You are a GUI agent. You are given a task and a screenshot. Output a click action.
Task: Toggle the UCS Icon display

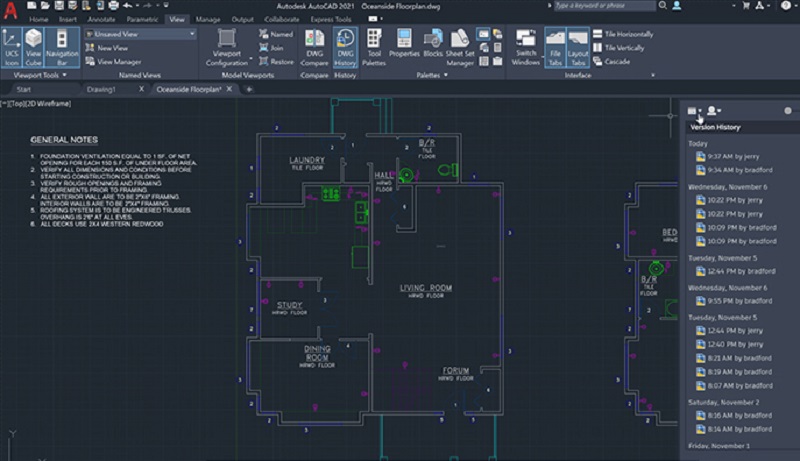[11, 47]
